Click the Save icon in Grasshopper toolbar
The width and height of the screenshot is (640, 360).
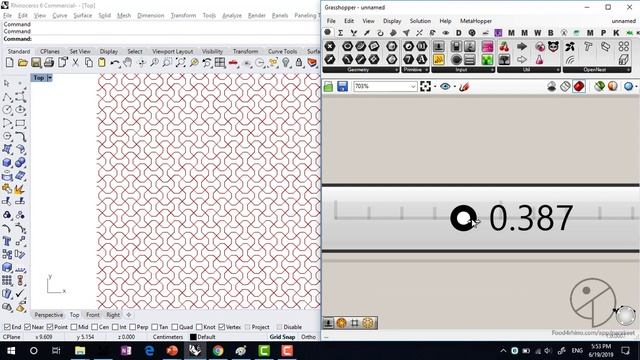(x=342, y=86)
